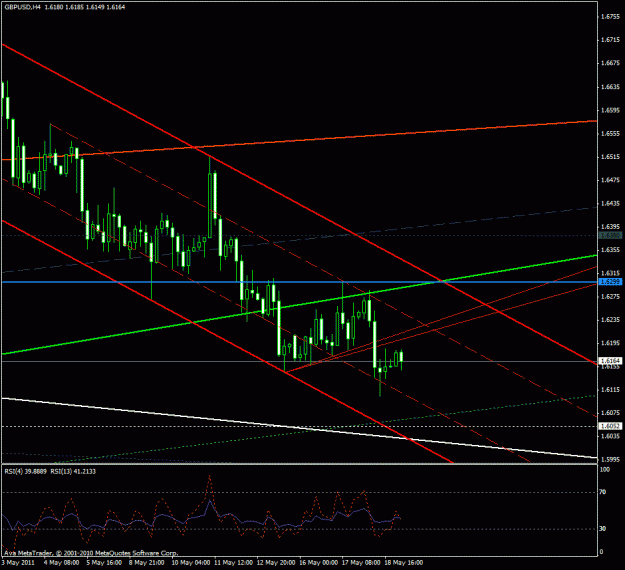Click the 1.6555 price axis label
Screen dimensions: 625x570
click(x=610, y=134)
